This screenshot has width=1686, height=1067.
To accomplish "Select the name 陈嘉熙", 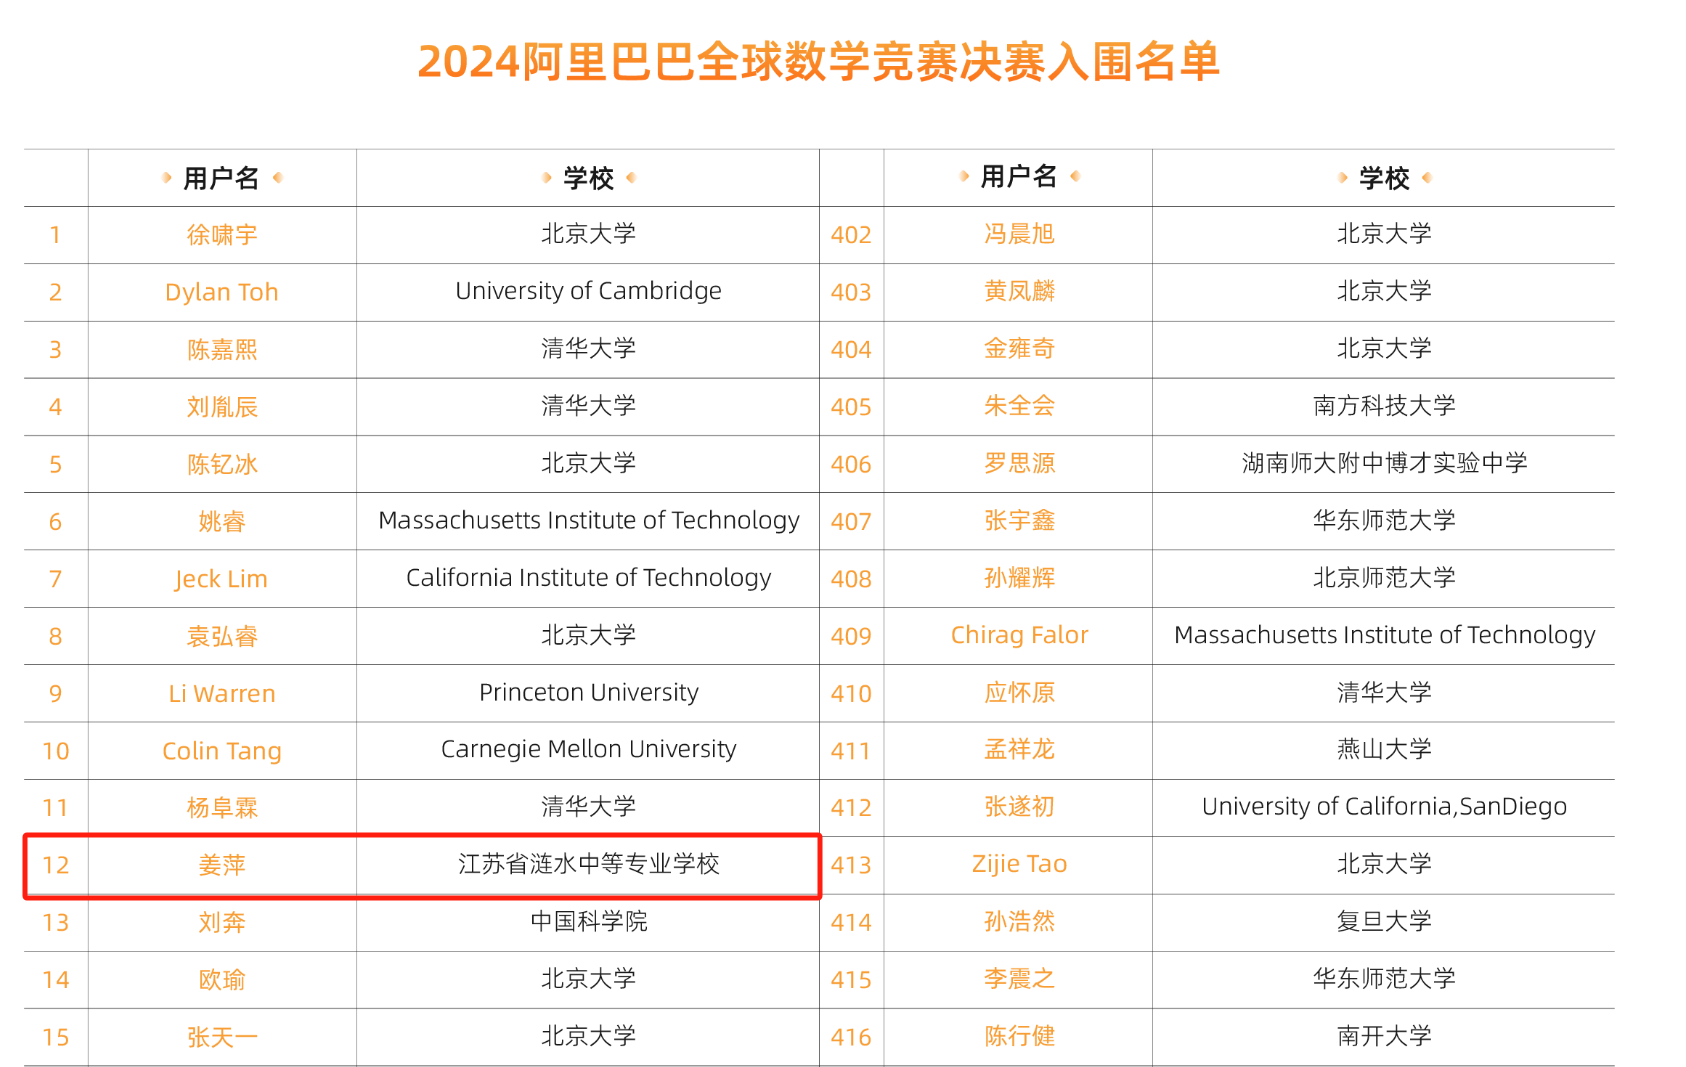I will pos(222,349).
